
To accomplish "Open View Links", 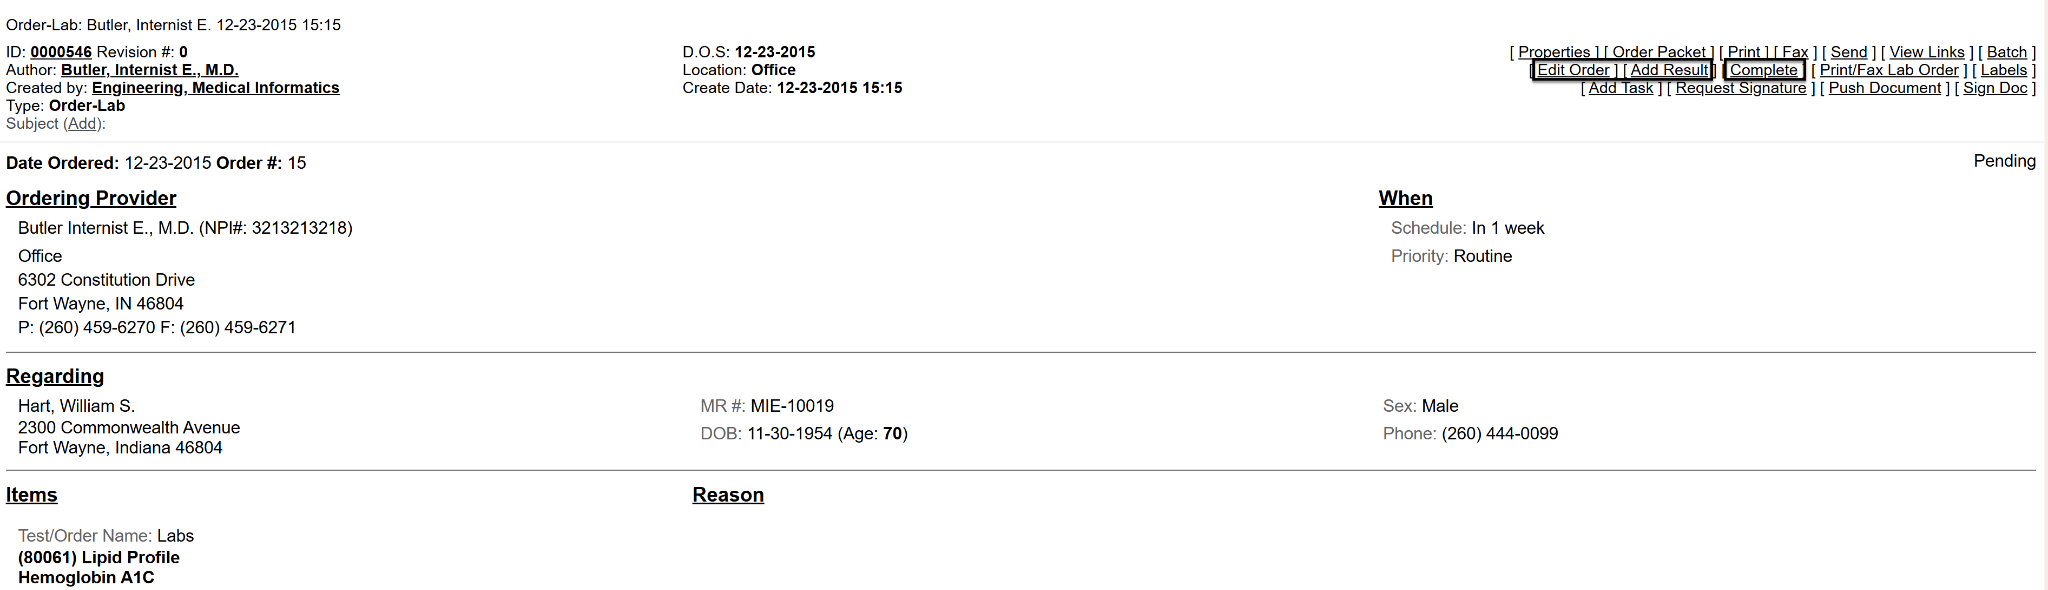I will tap(1927, 52).
